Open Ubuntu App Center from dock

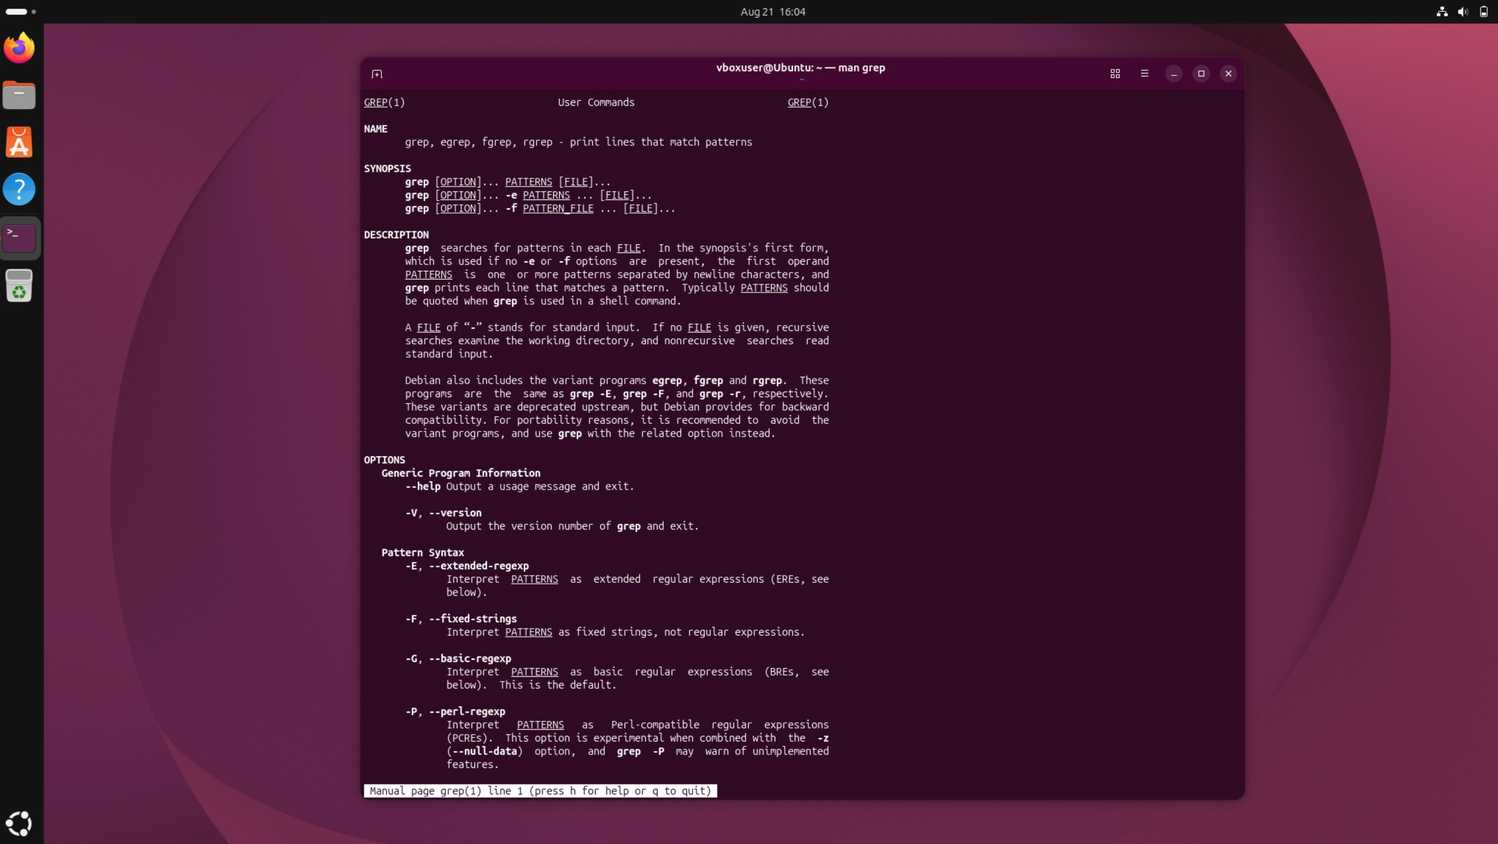tap(19, 142)
